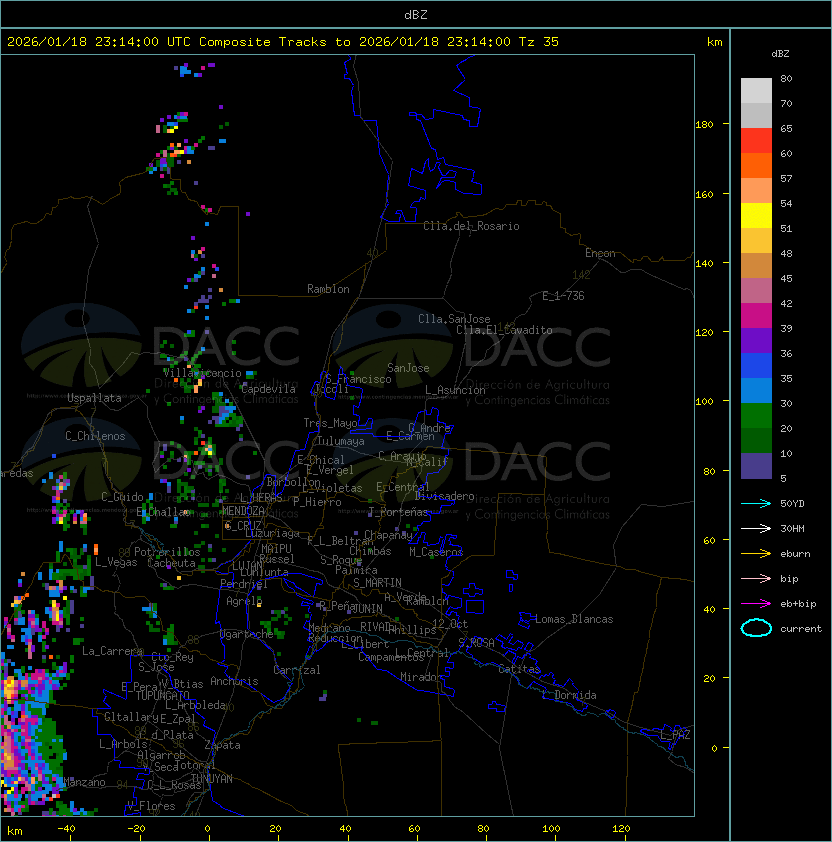Select the Clla.El_Cavadito map label
Viewport: 832px width, 842px height.
(504, 330)
